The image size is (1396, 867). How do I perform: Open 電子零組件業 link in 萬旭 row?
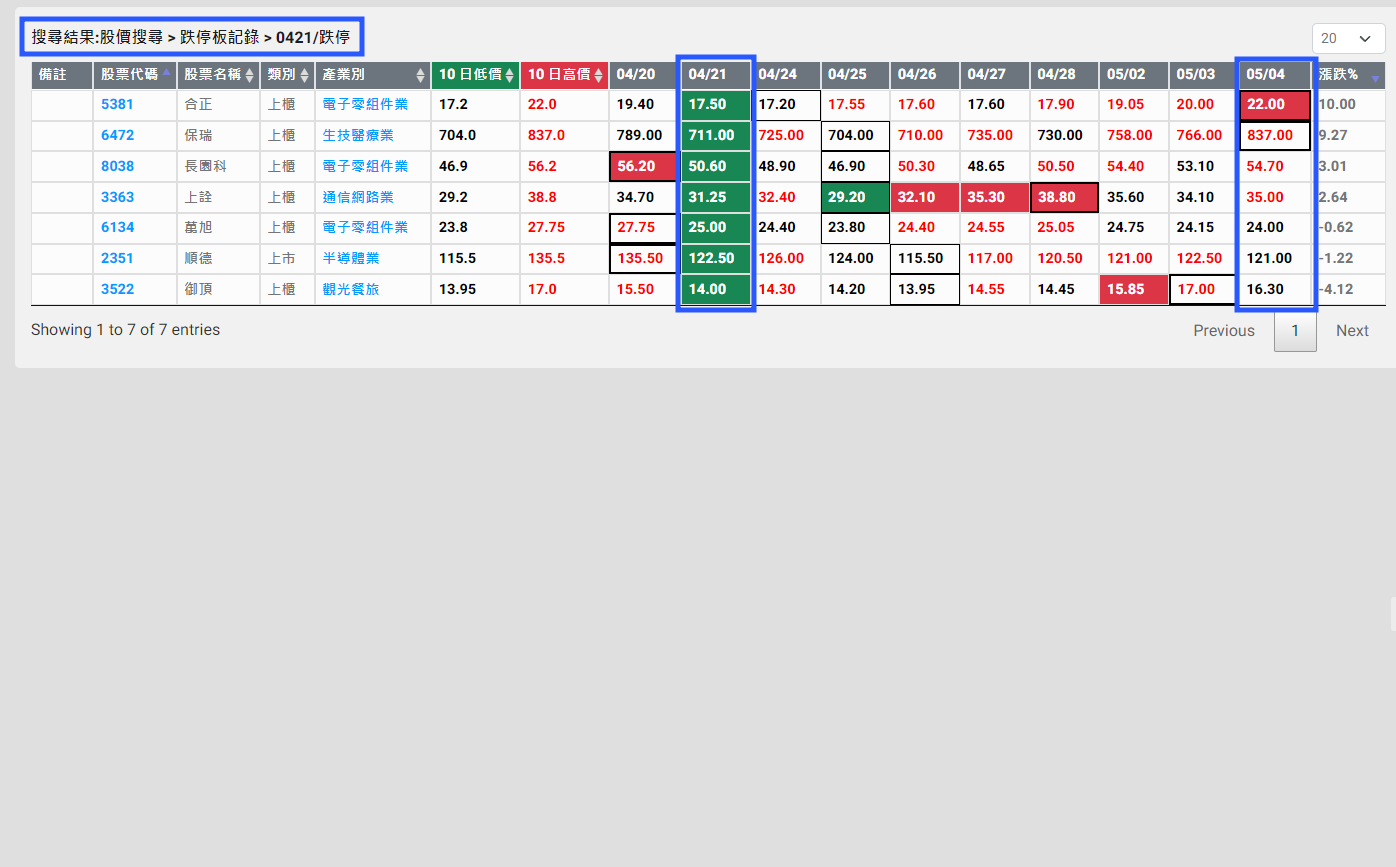365,227
